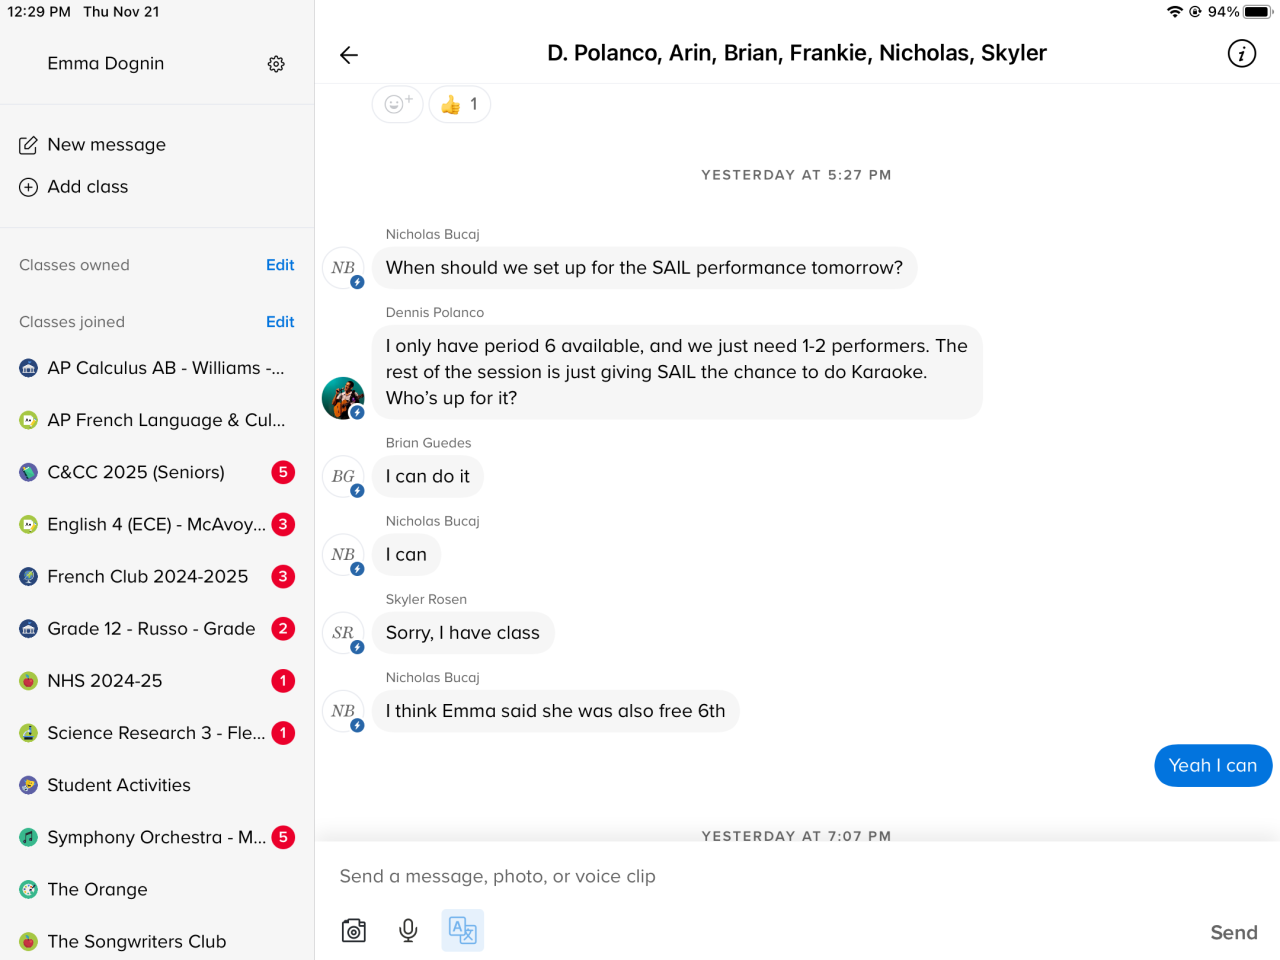Edit the Classes joined list
1280x960 pixels.
tap(280, 322)
